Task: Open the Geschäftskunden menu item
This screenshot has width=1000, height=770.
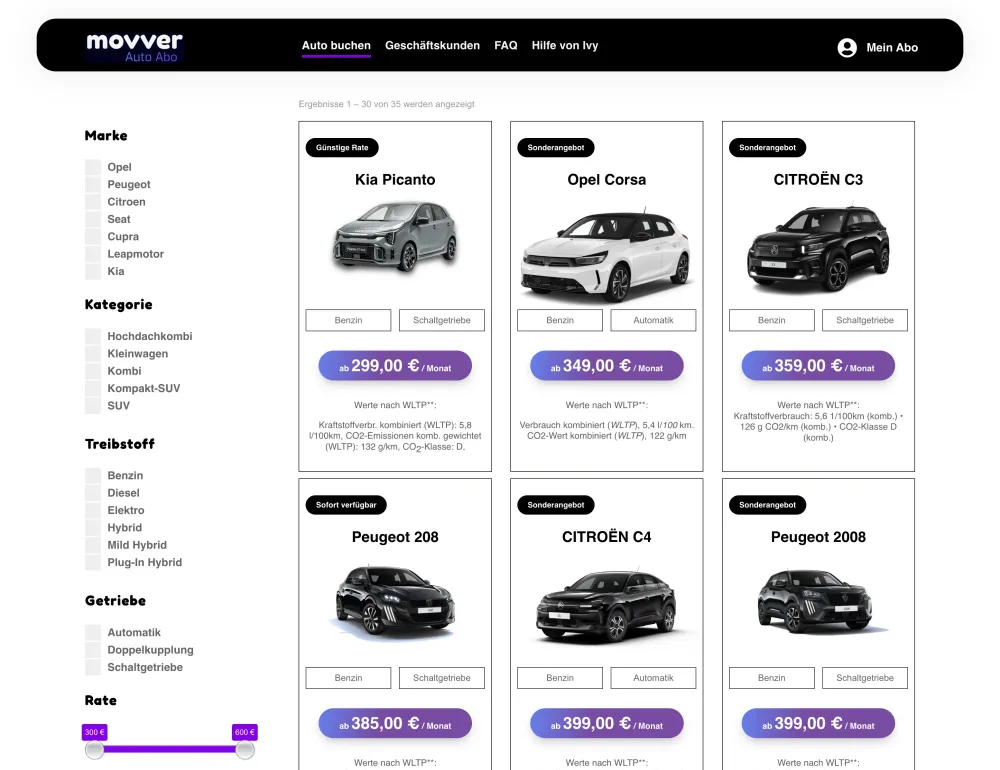Action: tap(432, 46)
